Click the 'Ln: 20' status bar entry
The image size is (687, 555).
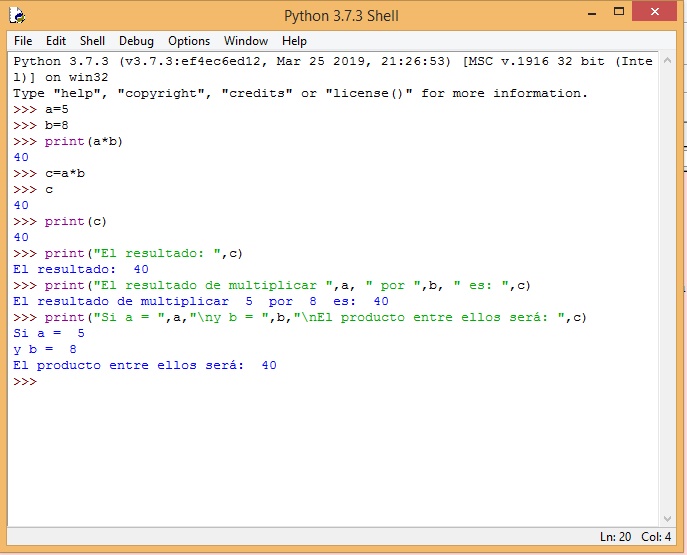tap(615, 537)
